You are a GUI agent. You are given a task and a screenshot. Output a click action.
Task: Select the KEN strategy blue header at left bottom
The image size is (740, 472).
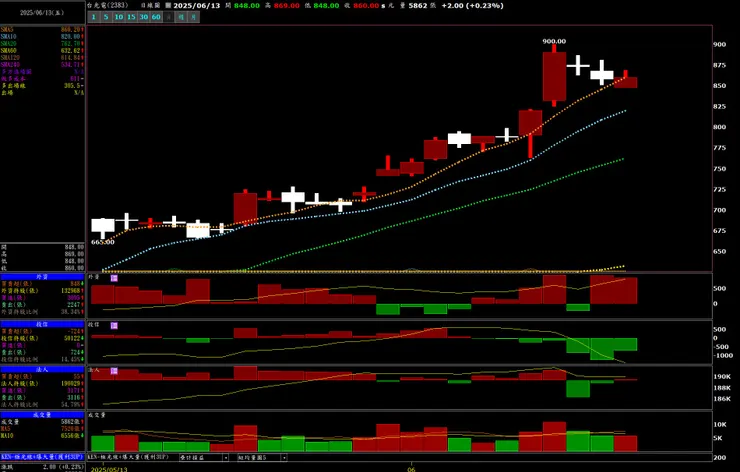point(42,457)
